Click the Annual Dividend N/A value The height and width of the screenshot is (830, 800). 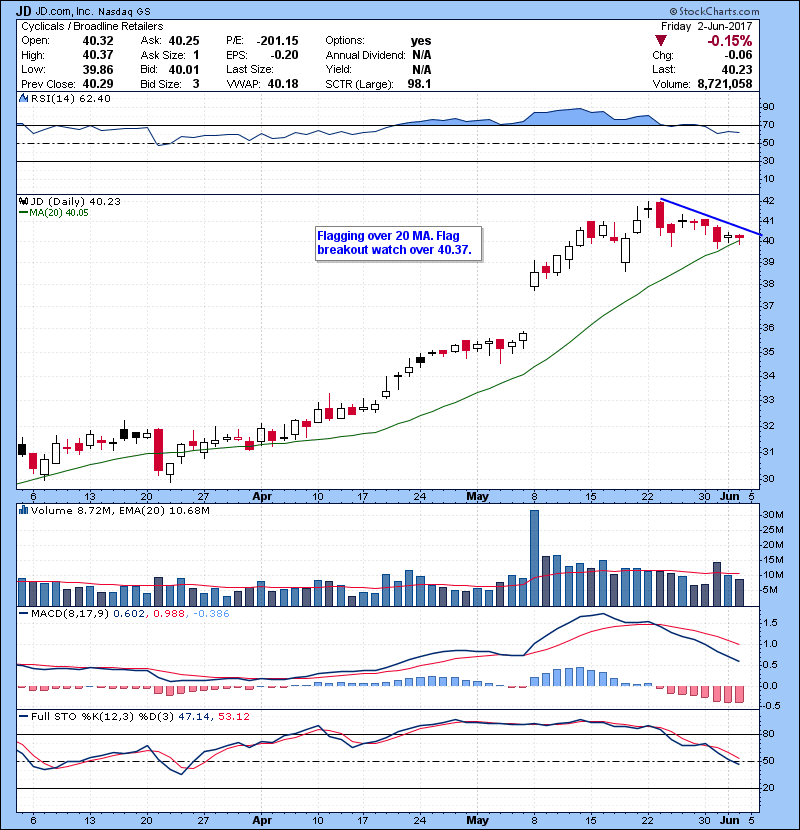[x=421, y=55]
